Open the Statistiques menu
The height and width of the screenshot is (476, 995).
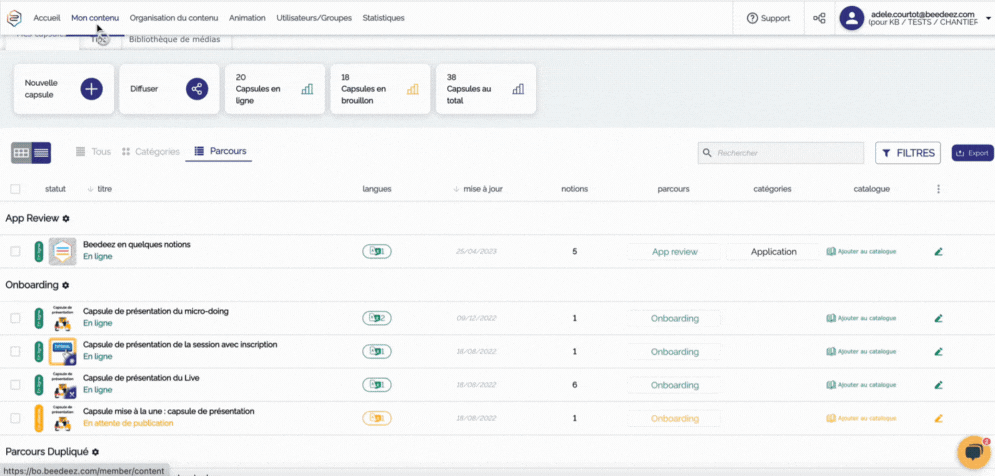[x=383, y=18]
